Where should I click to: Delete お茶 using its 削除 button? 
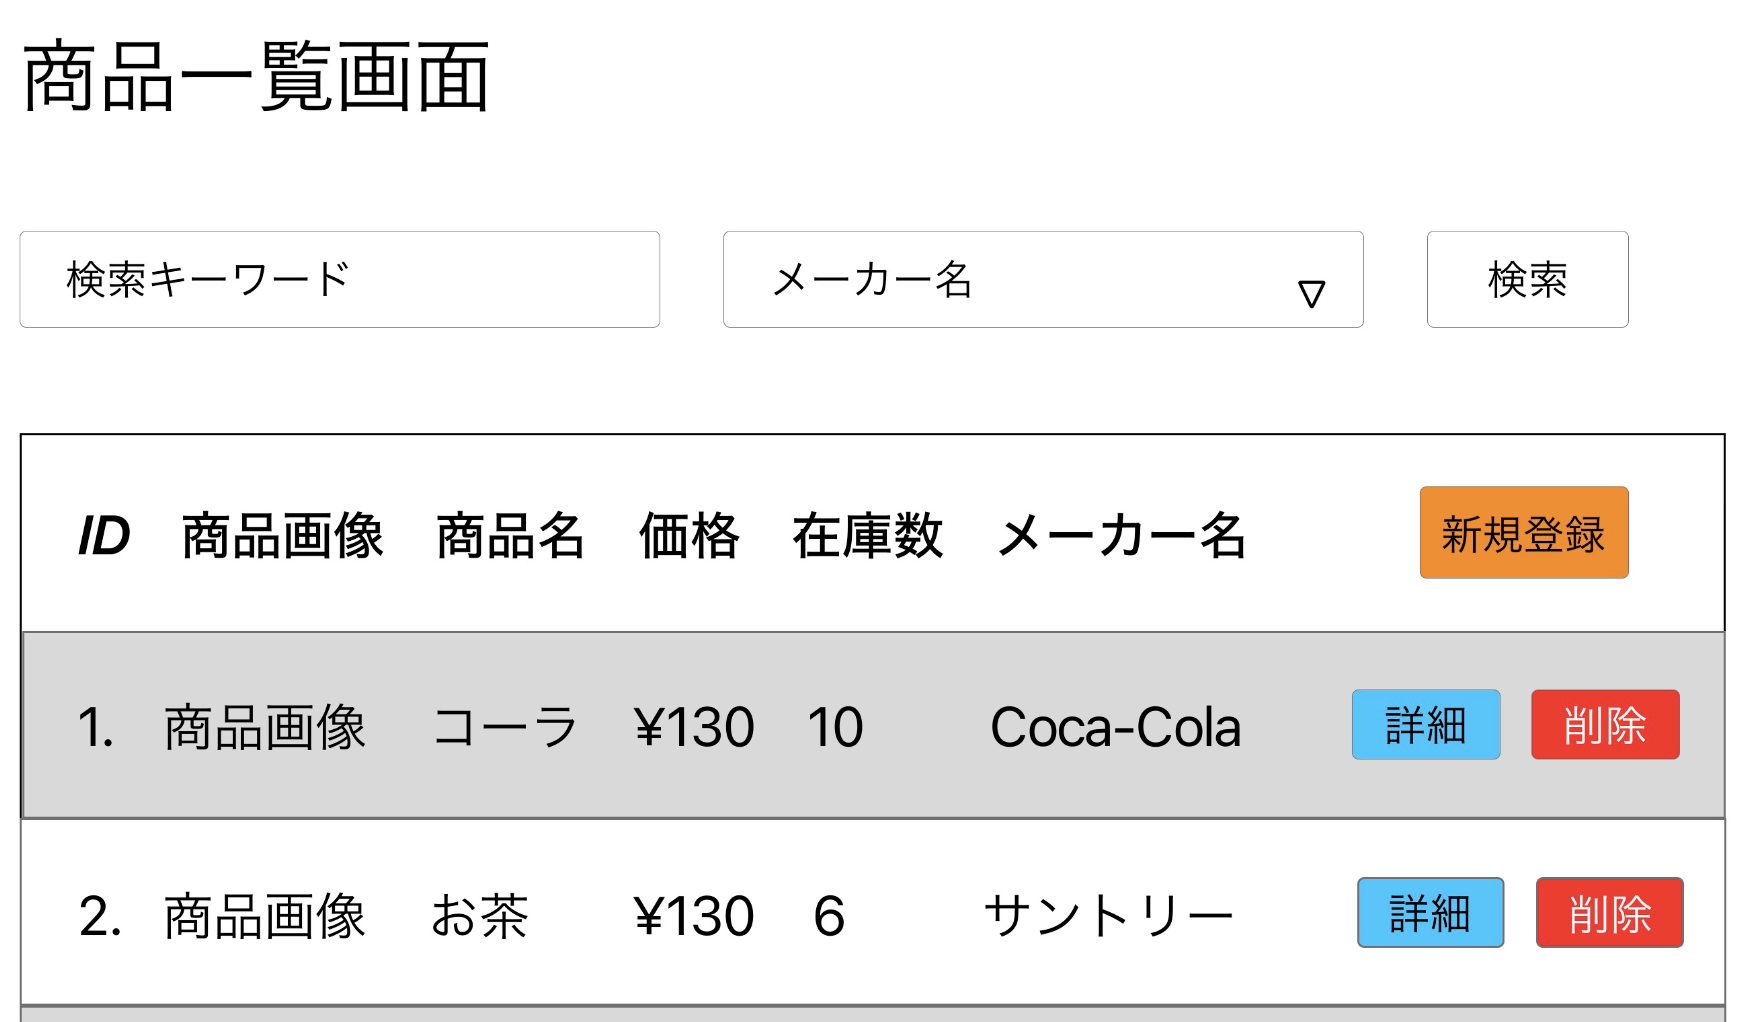pos(1608,913)
